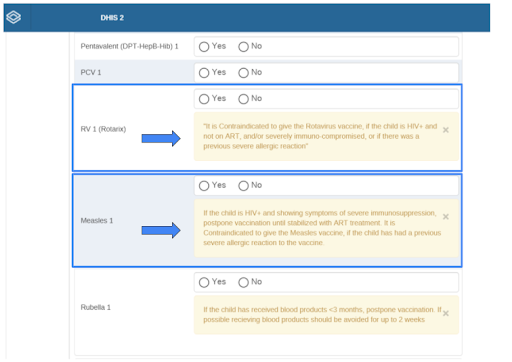The image size is (512, 362).
Task: Click the blue arrow beside Measles 1
Action: 161,230
